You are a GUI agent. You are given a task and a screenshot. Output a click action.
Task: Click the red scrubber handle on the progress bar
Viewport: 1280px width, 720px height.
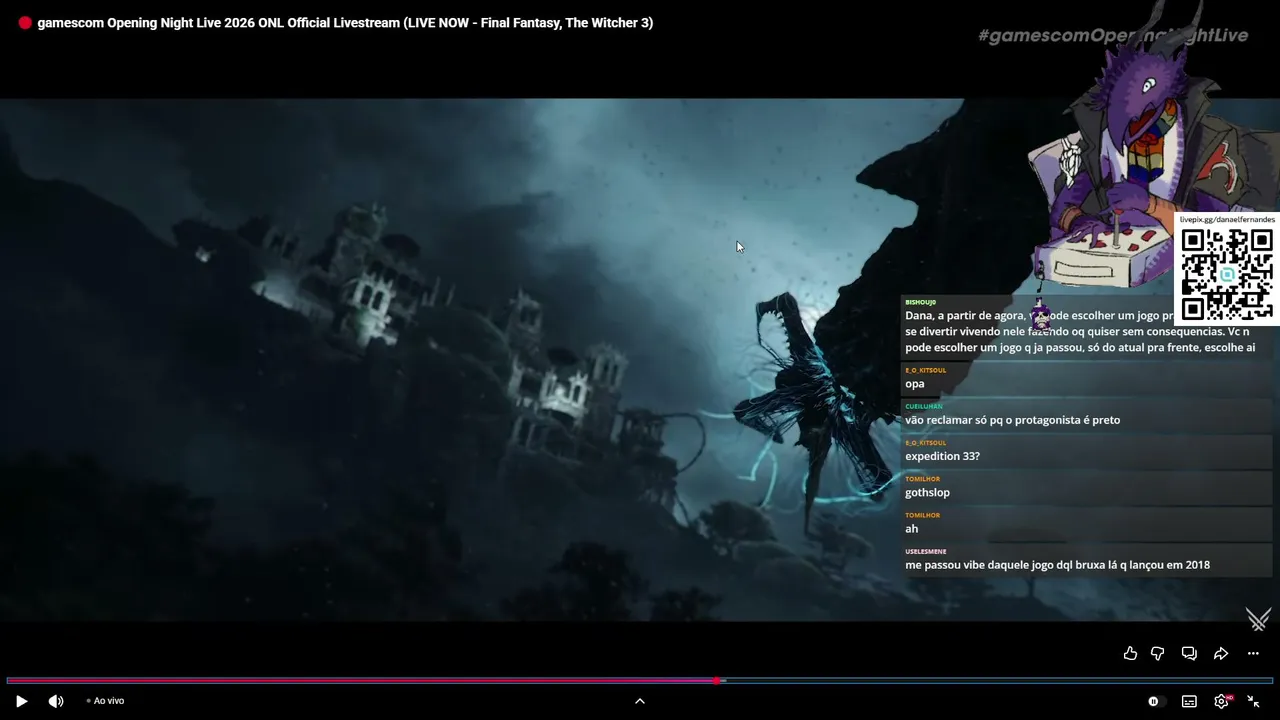coord(717,681)
